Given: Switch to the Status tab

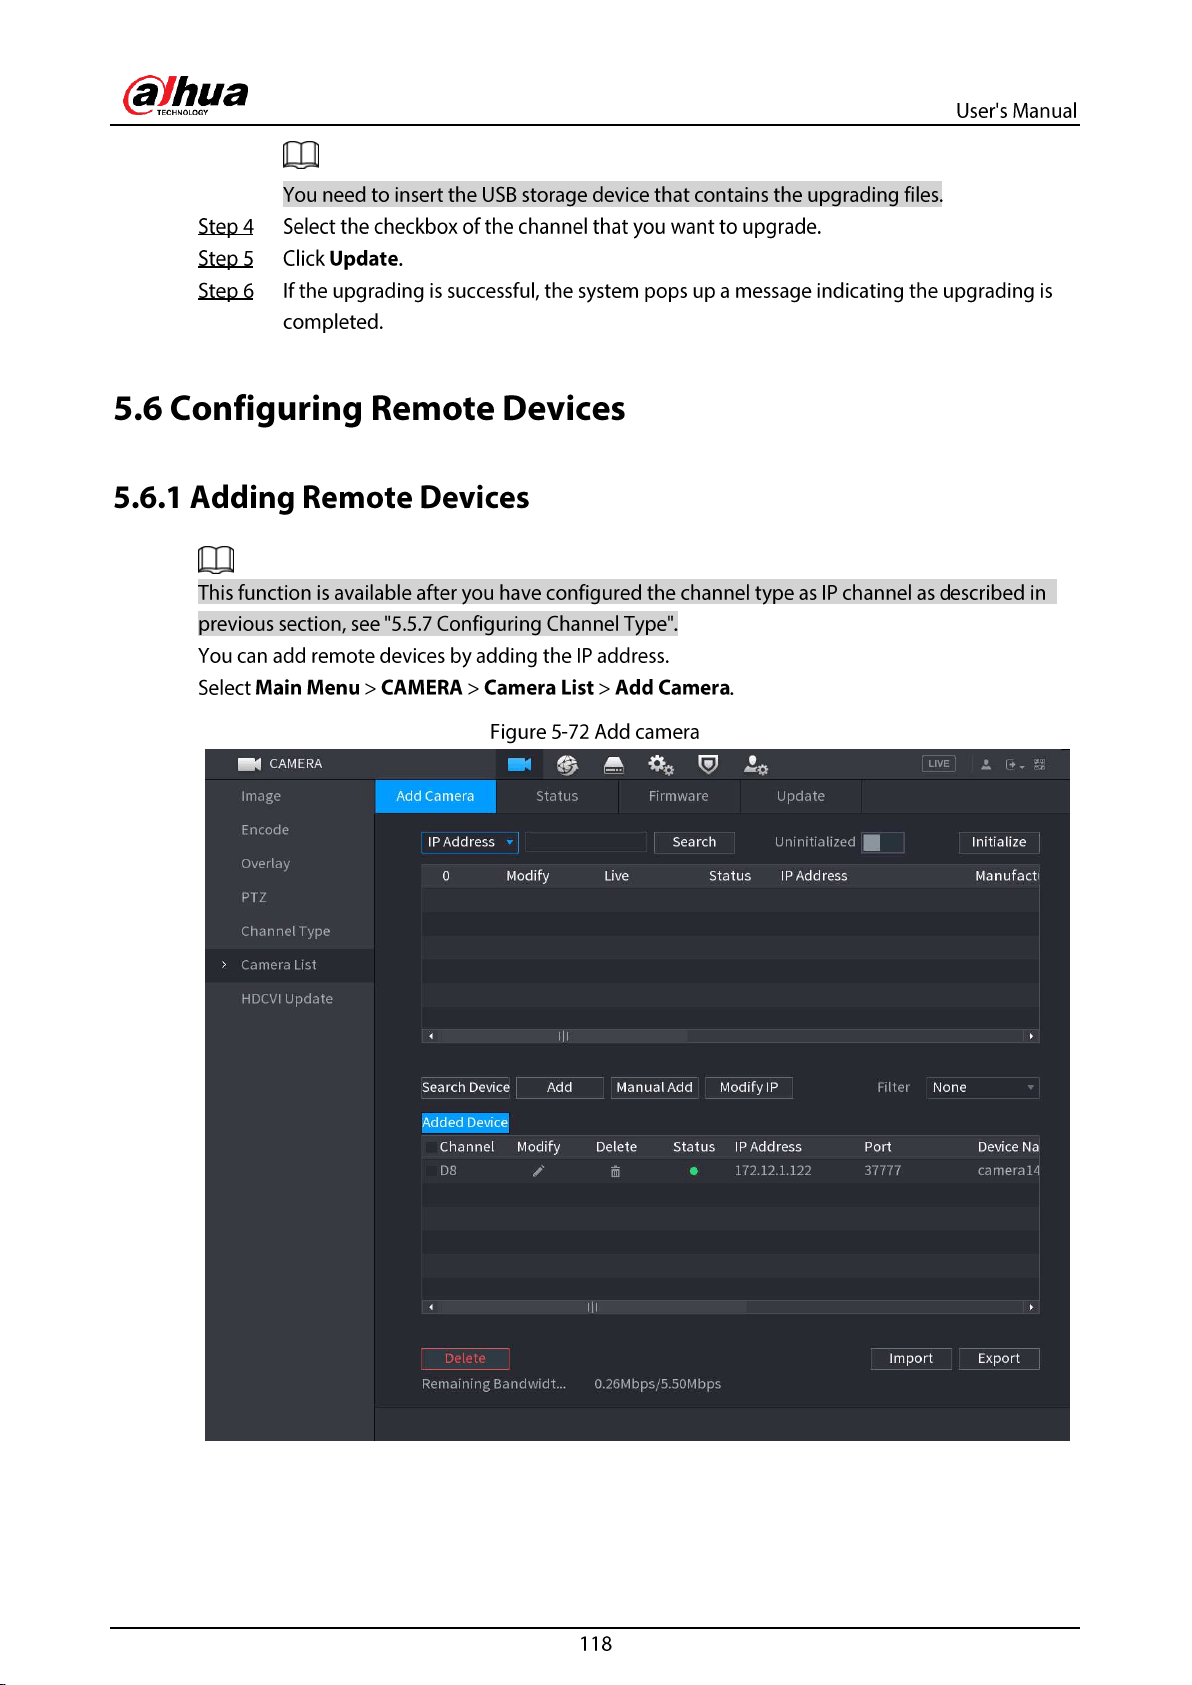Looking at the screenshot, I should tap(557, 796).
